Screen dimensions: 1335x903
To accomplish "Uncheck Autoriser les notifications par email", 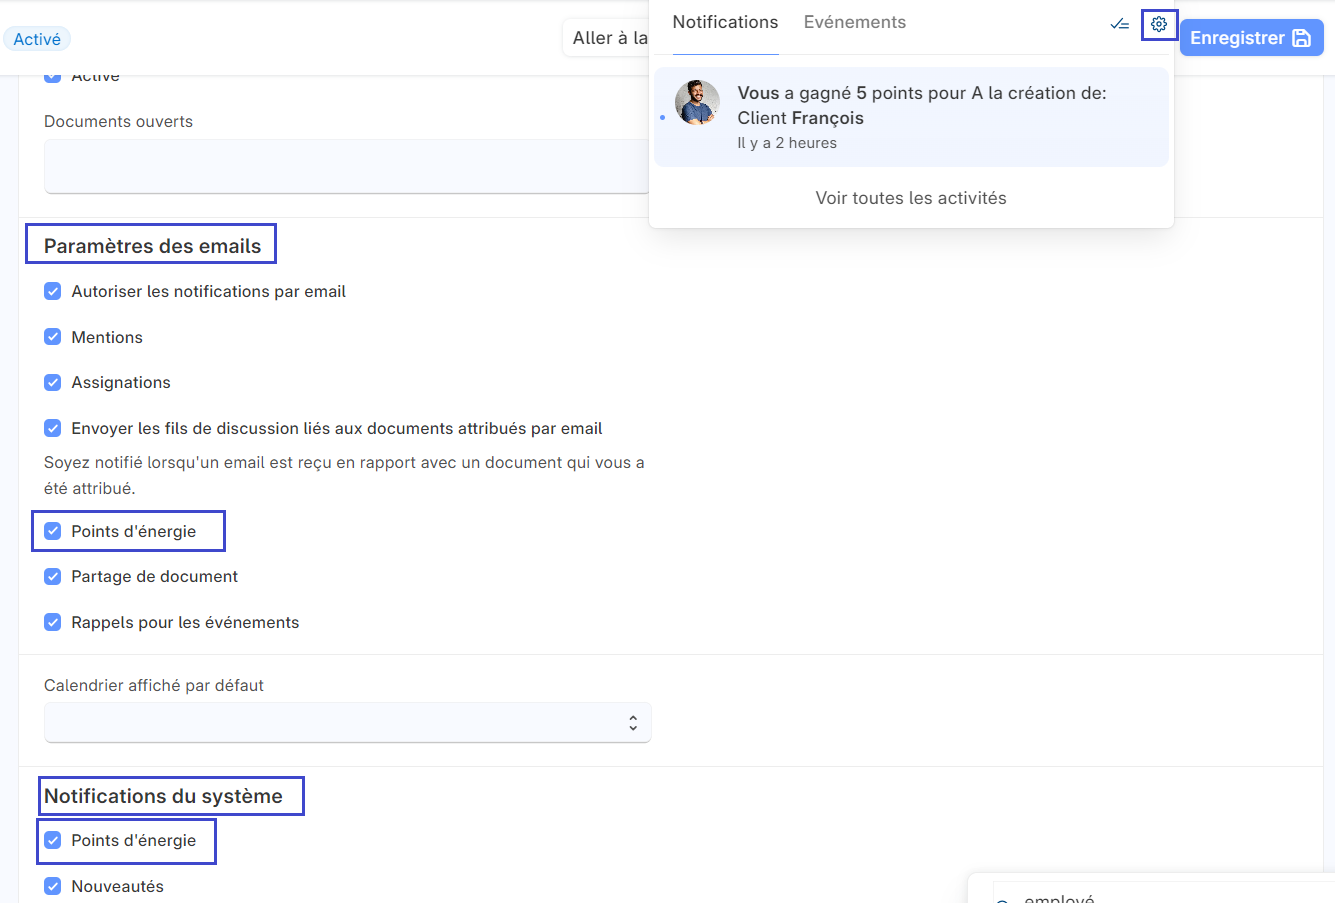I will tap(52, 291).
